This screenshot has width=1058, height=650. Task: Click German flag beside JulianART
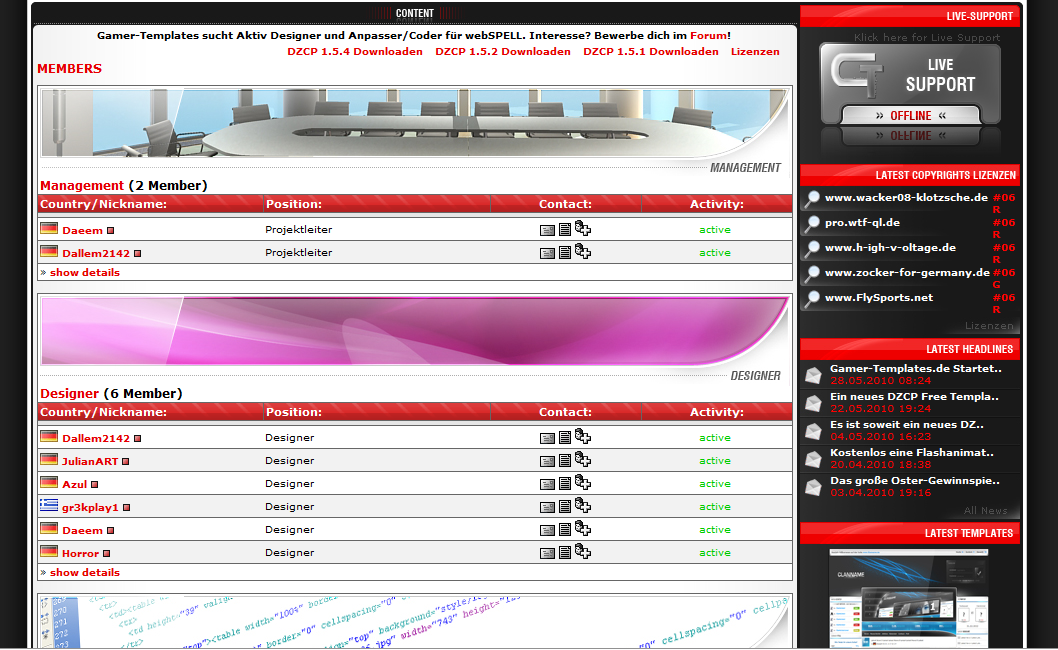click(49, 459)
